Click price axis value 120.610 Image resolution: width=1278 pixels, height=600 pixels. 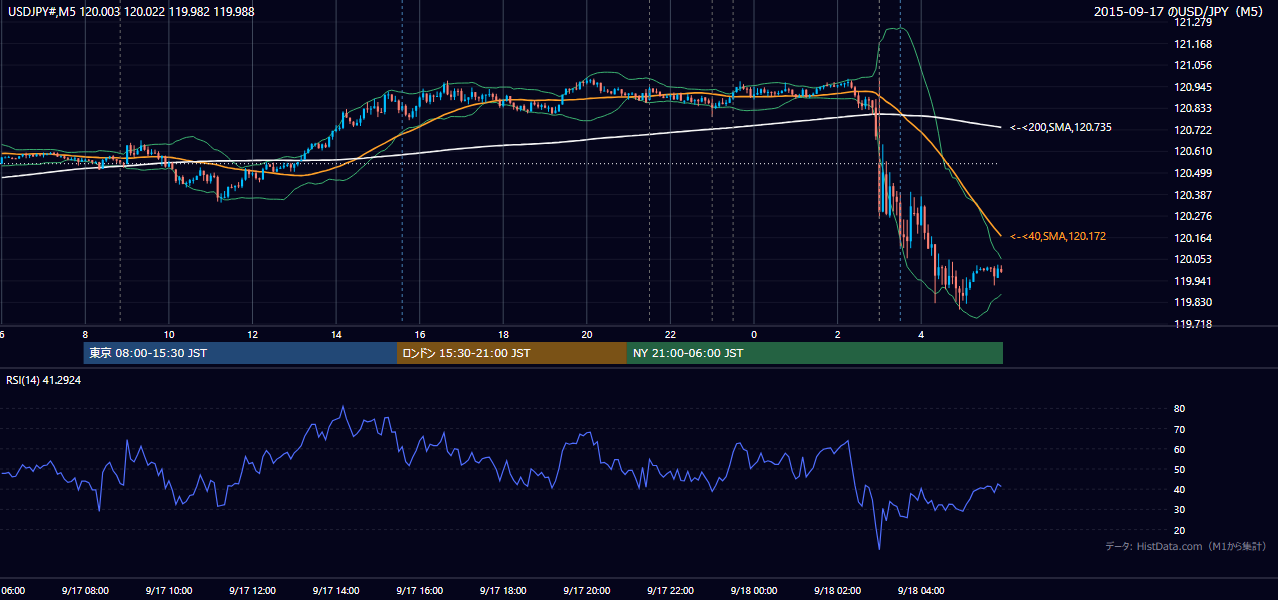point(1193,151)
